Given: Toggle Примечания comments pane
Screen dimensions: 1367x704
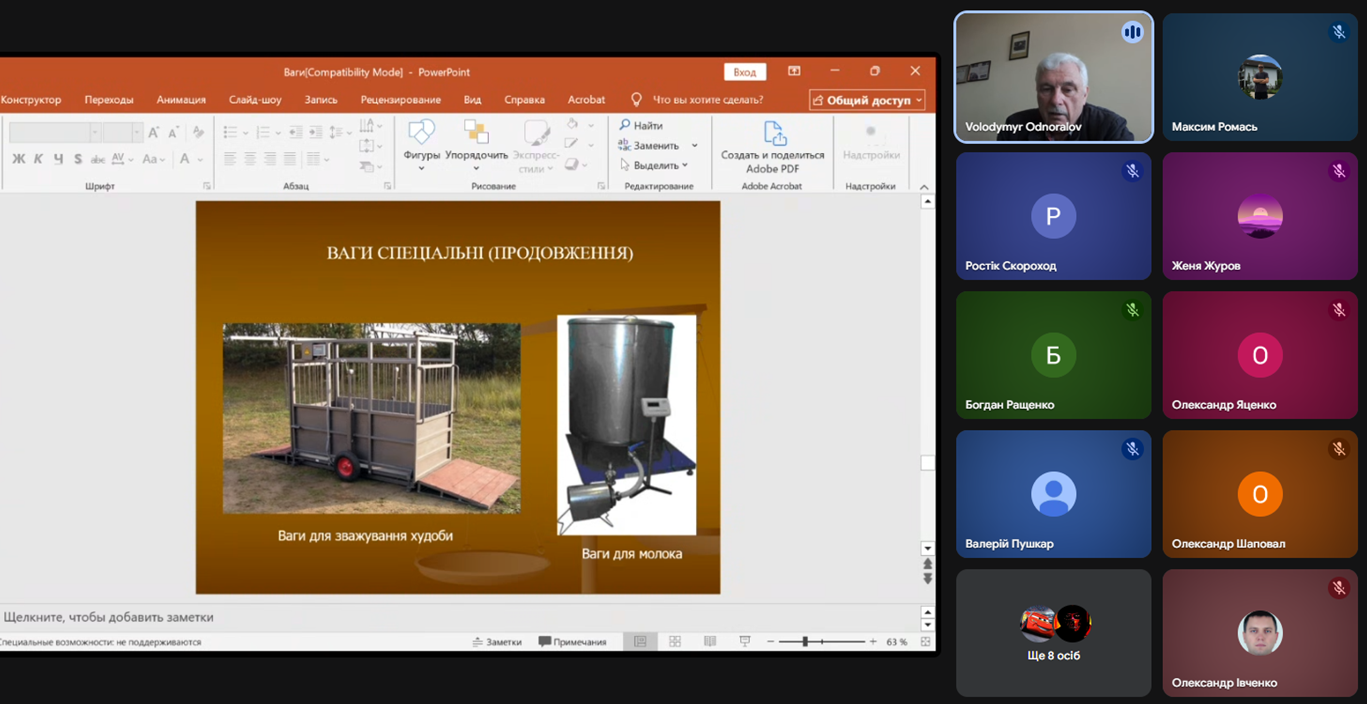Looking at the screenshot, I should coord(572,642).
